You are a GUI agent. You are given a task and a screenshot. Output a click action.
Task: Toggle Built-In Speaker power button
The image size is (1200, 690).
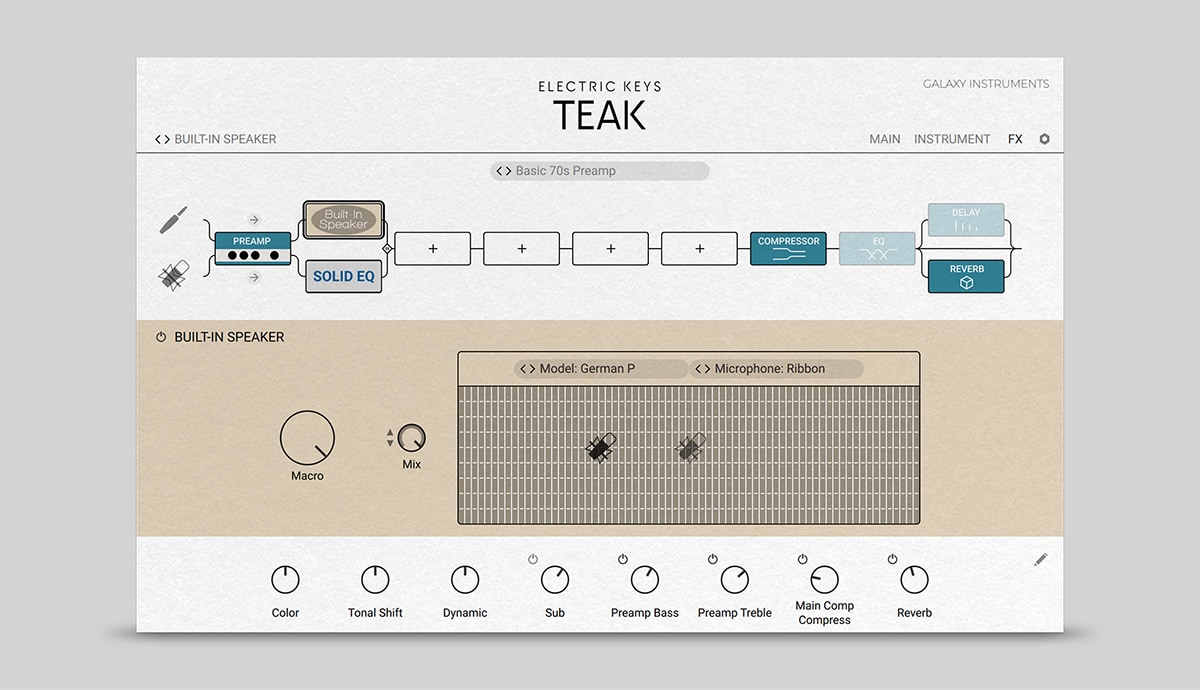click(161, 338)
